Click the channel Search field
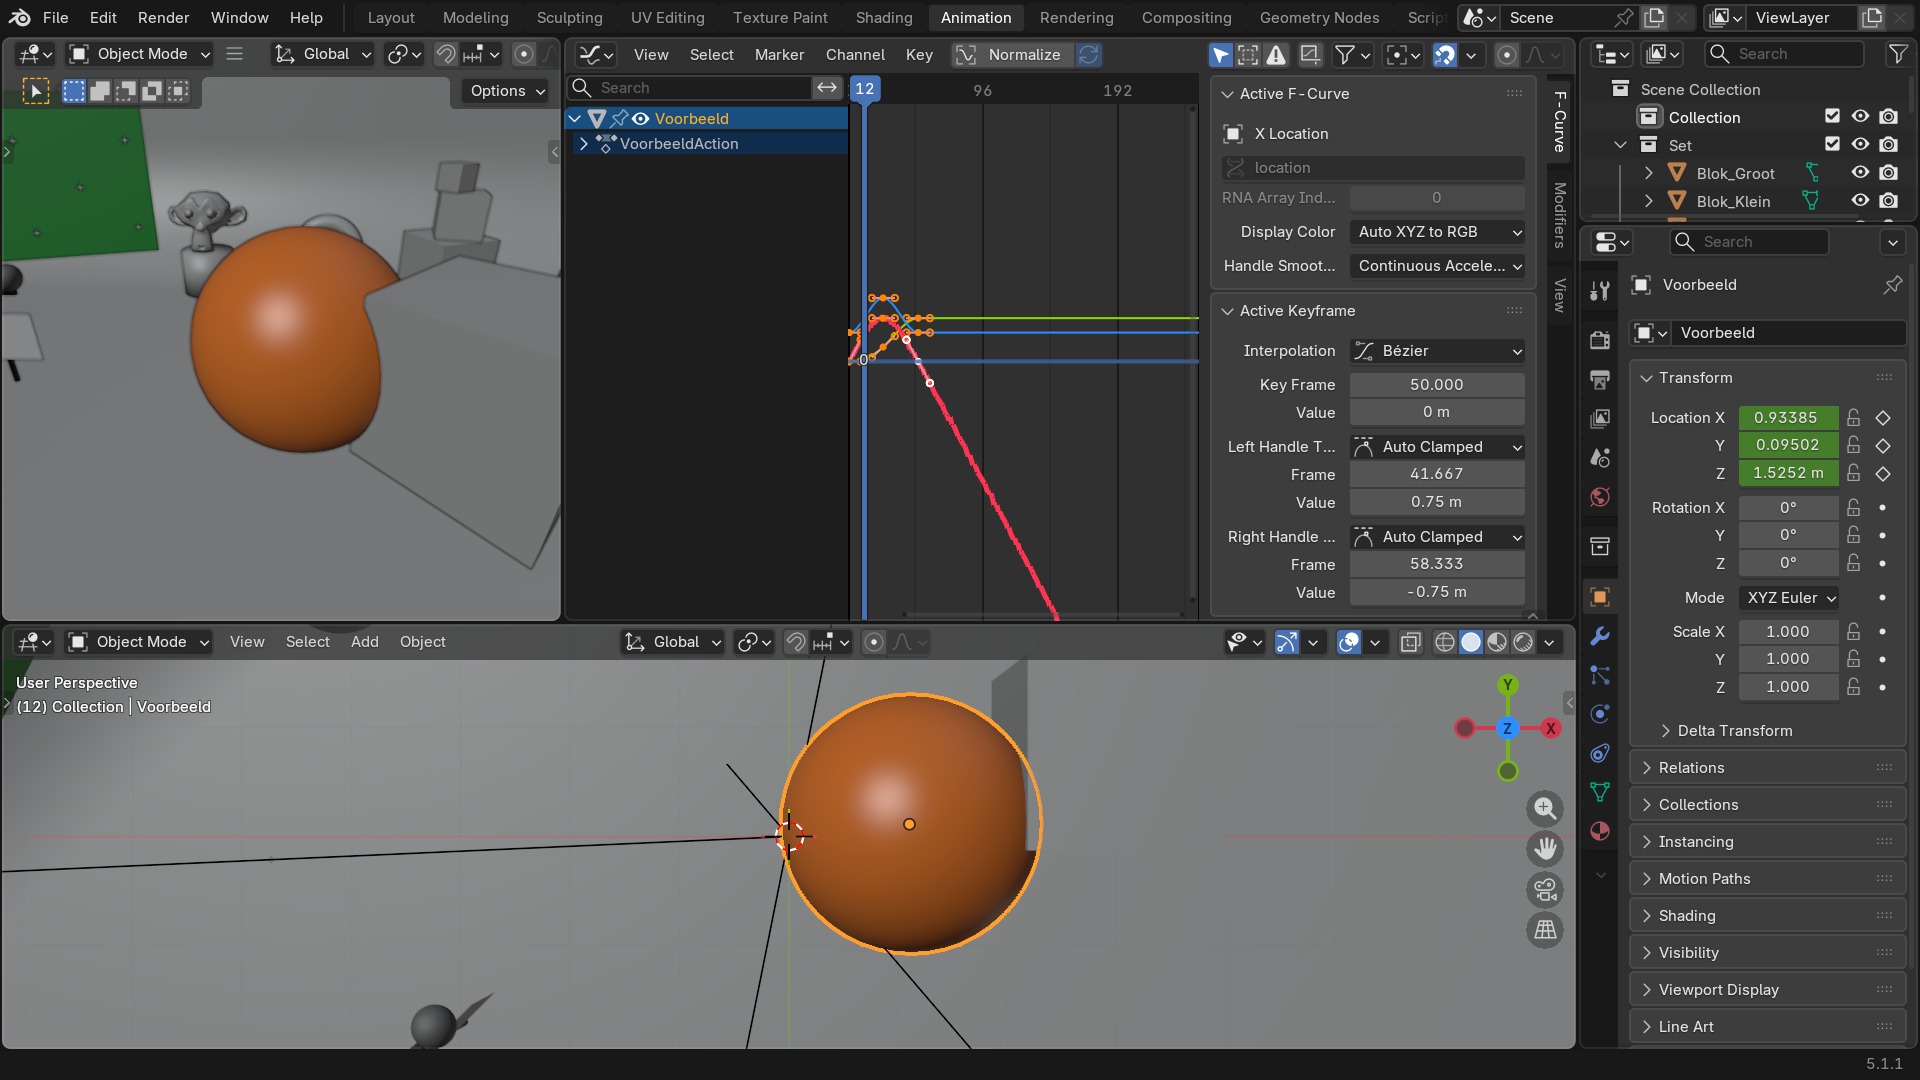 click(x=691, y=88)
